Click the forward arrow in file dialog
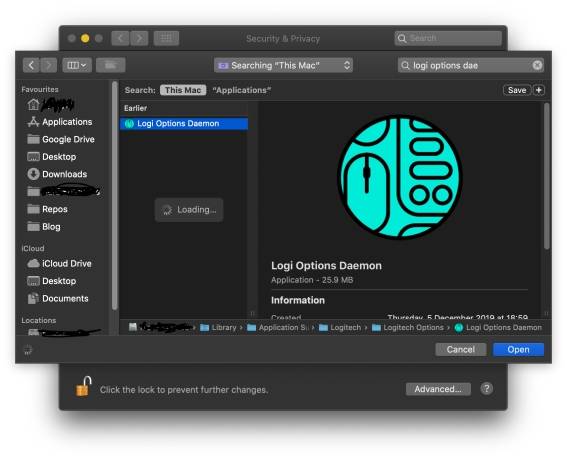567x460 pixels. [x=48, y=65]
